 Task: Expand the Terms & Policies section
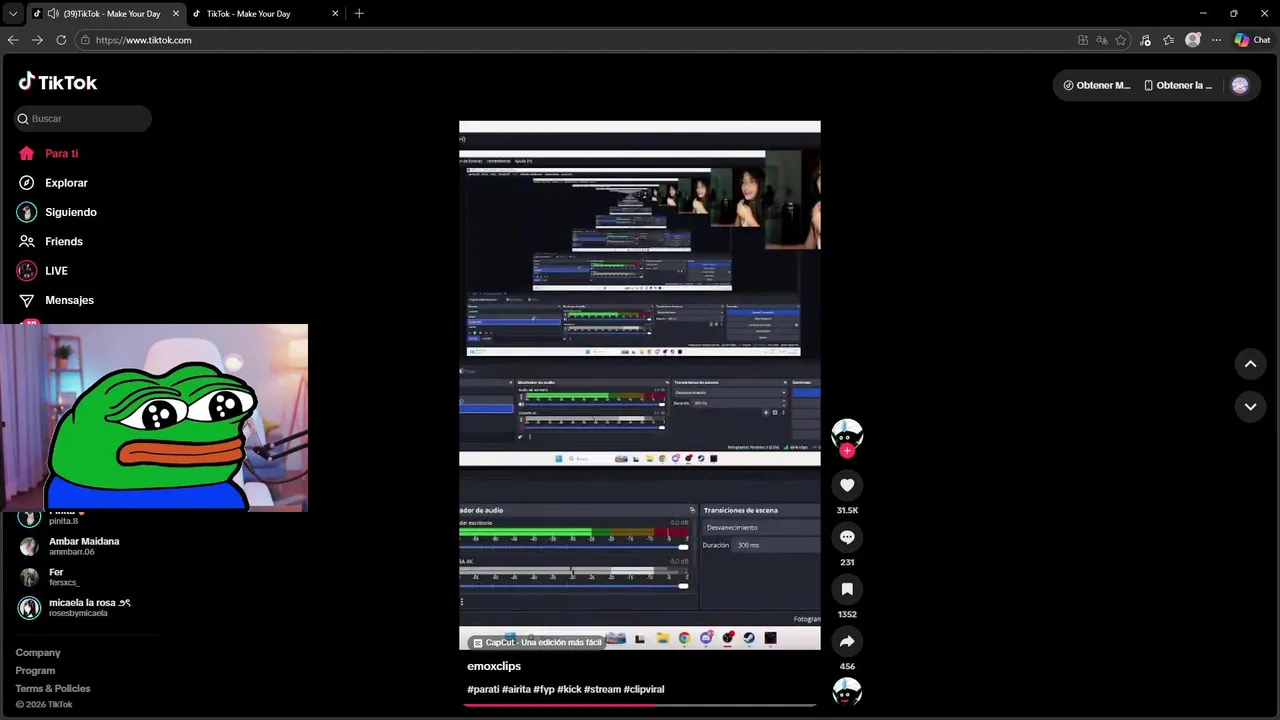point(53,688)
